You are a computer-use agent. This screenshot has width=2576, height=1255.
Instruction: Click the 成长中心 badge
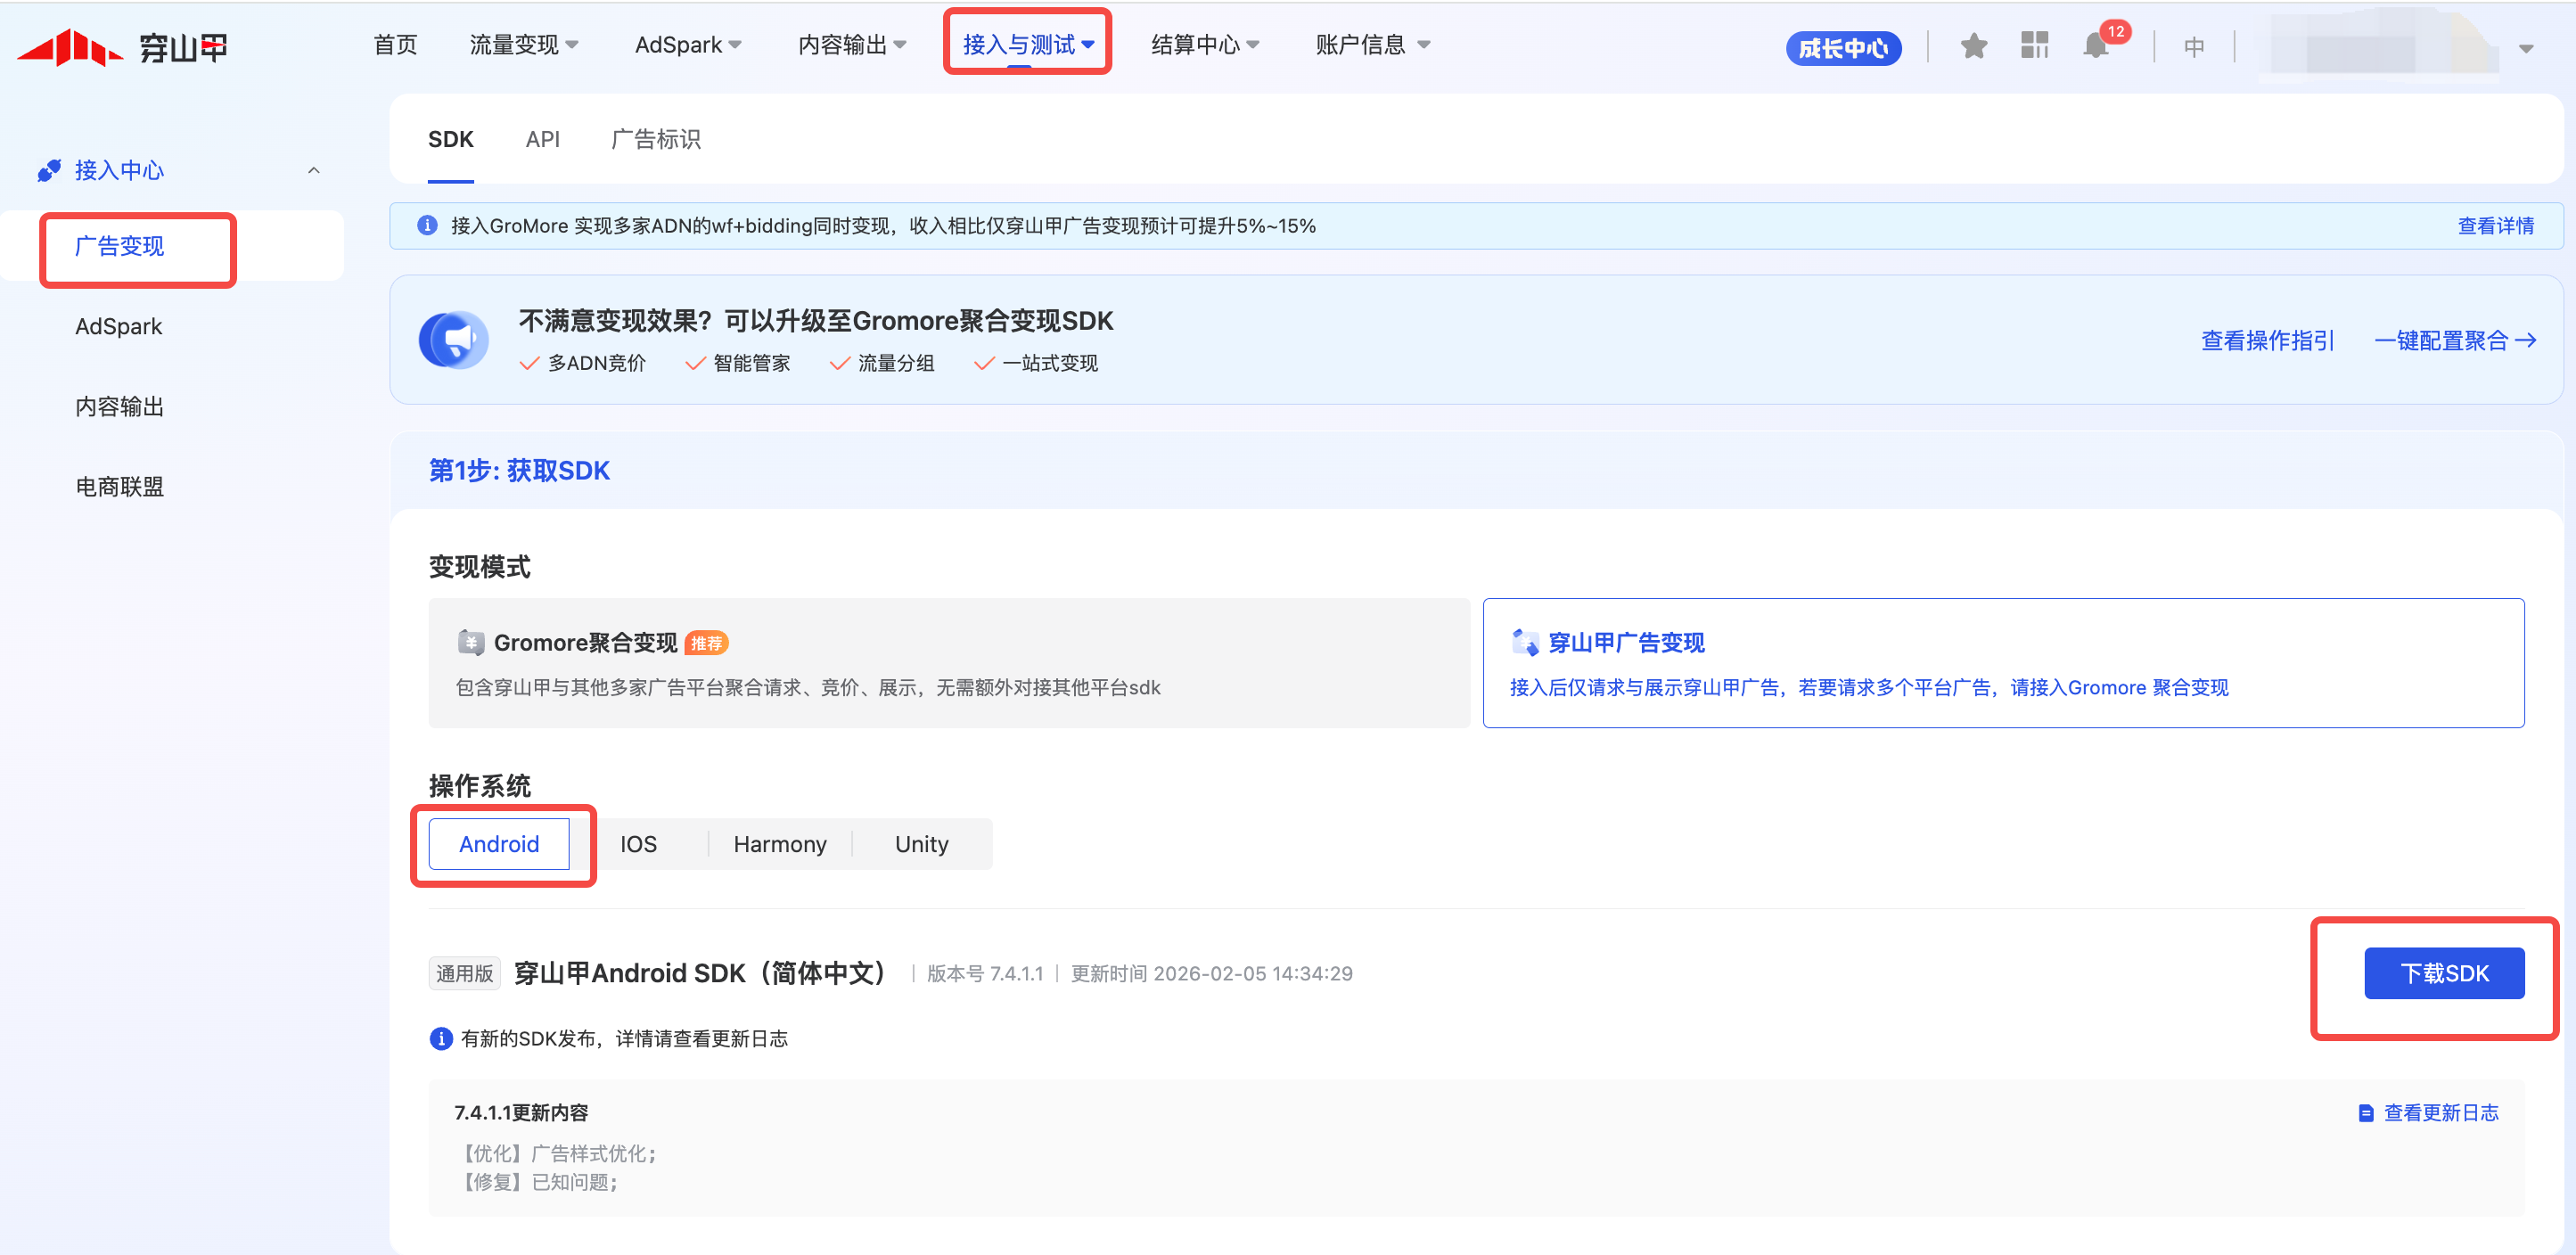[1843, 48]
